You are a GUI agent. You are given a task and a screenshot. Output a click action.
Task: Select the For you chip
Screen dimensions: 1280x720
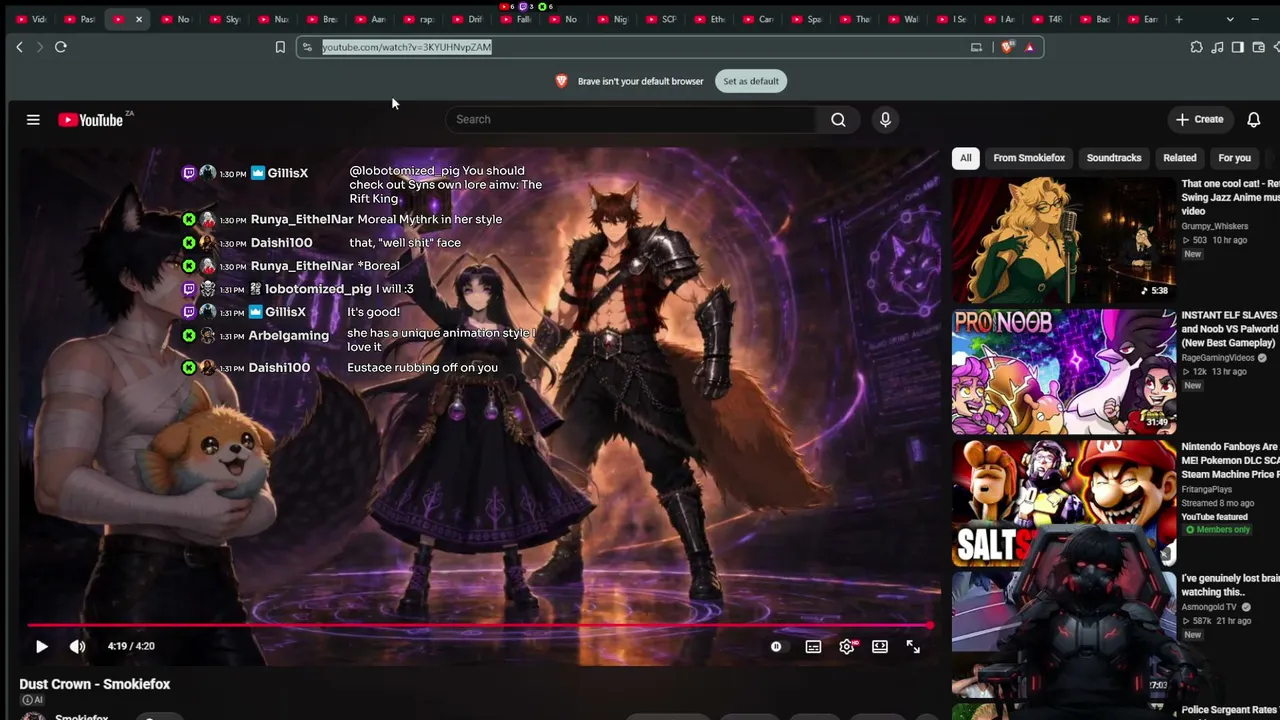1234,158
